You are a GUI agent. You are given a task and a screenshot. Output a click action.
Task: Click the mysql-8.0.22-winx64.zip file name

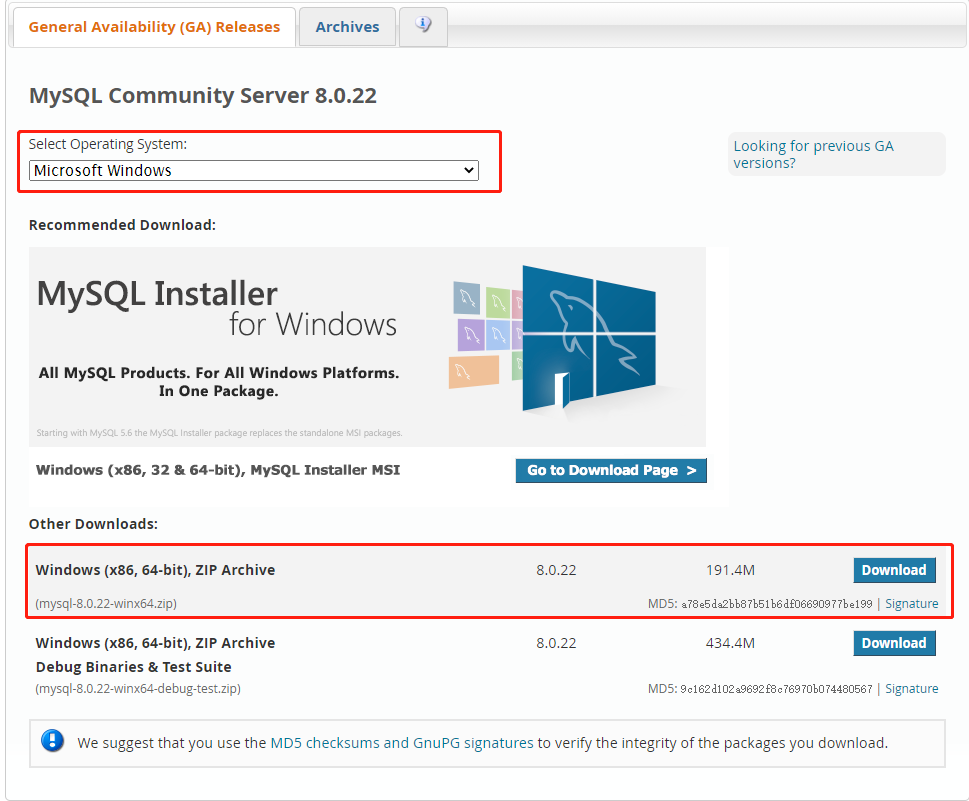106,604
